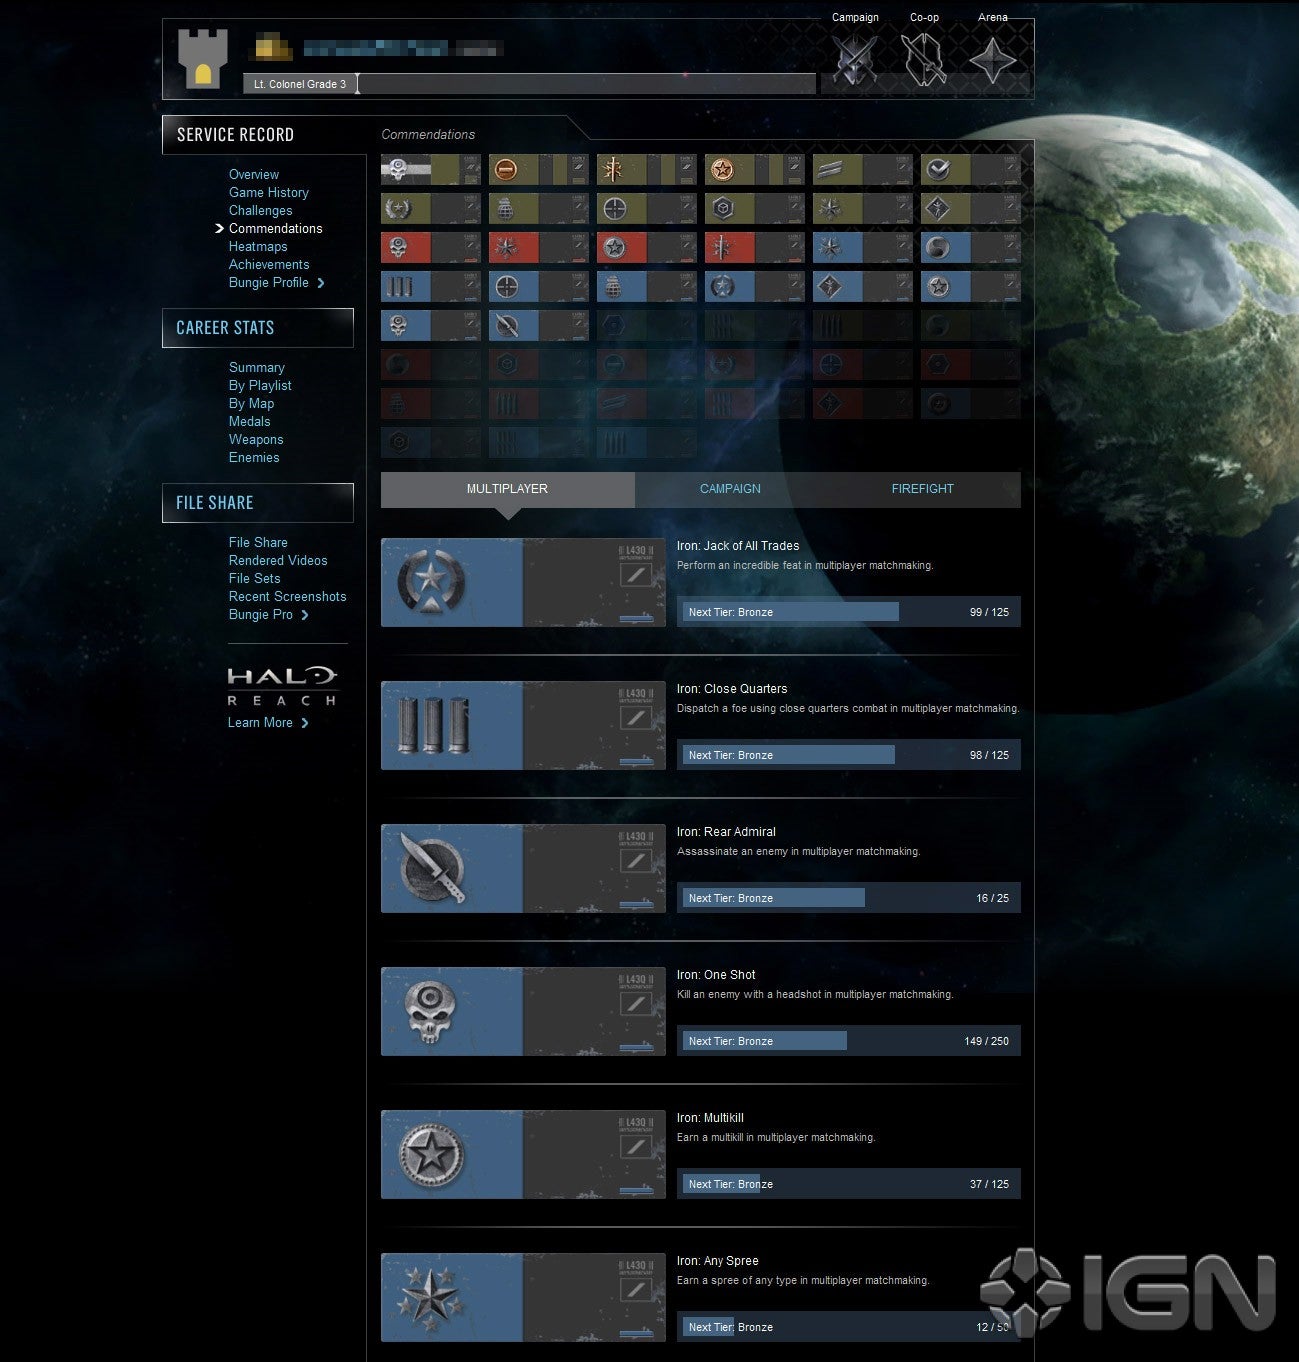Open the small blue grenade commendation tile
Viewport: 1299px width, 1362px height.
[647, 287]
